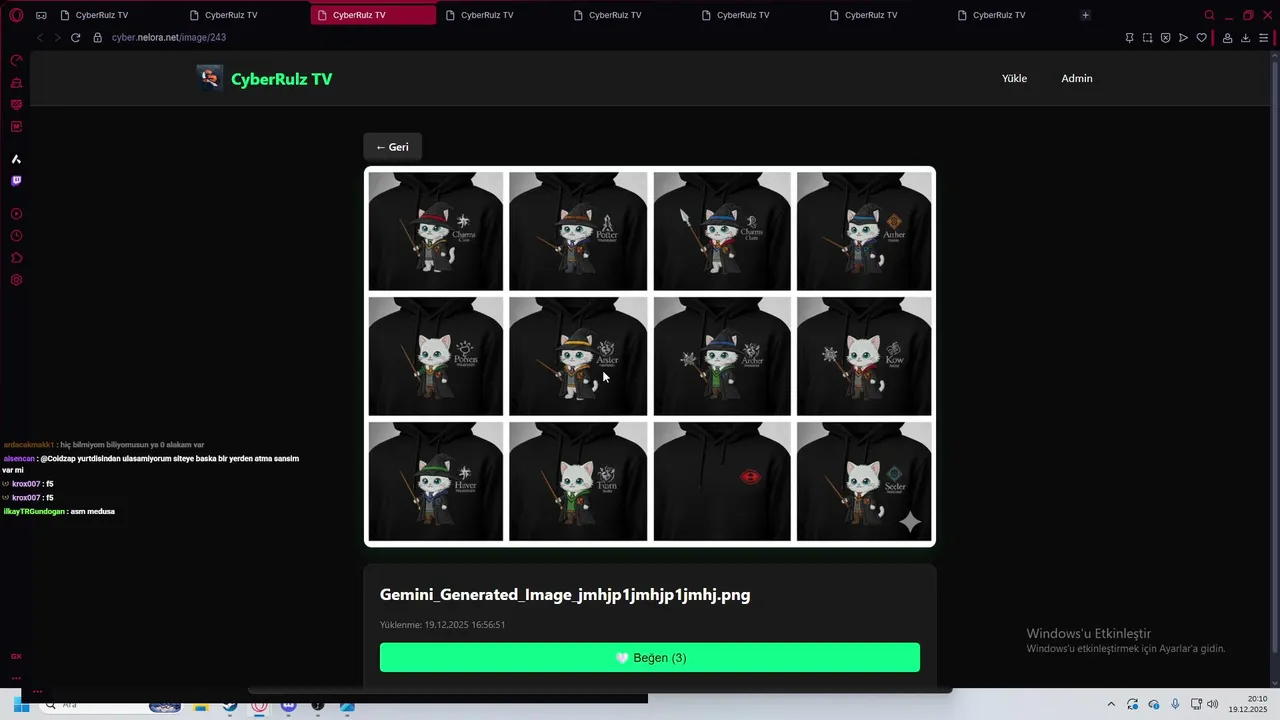
Task: Open the ad blocker shield icon
Action: click(1165, 38)
